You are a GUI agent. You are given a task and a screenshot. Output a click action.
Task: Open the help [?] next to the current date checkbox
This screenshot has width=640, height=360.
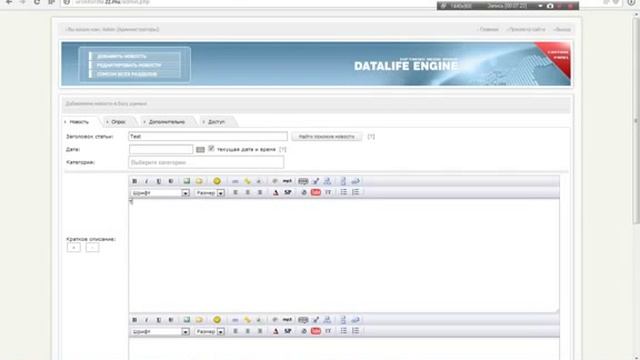283,149
